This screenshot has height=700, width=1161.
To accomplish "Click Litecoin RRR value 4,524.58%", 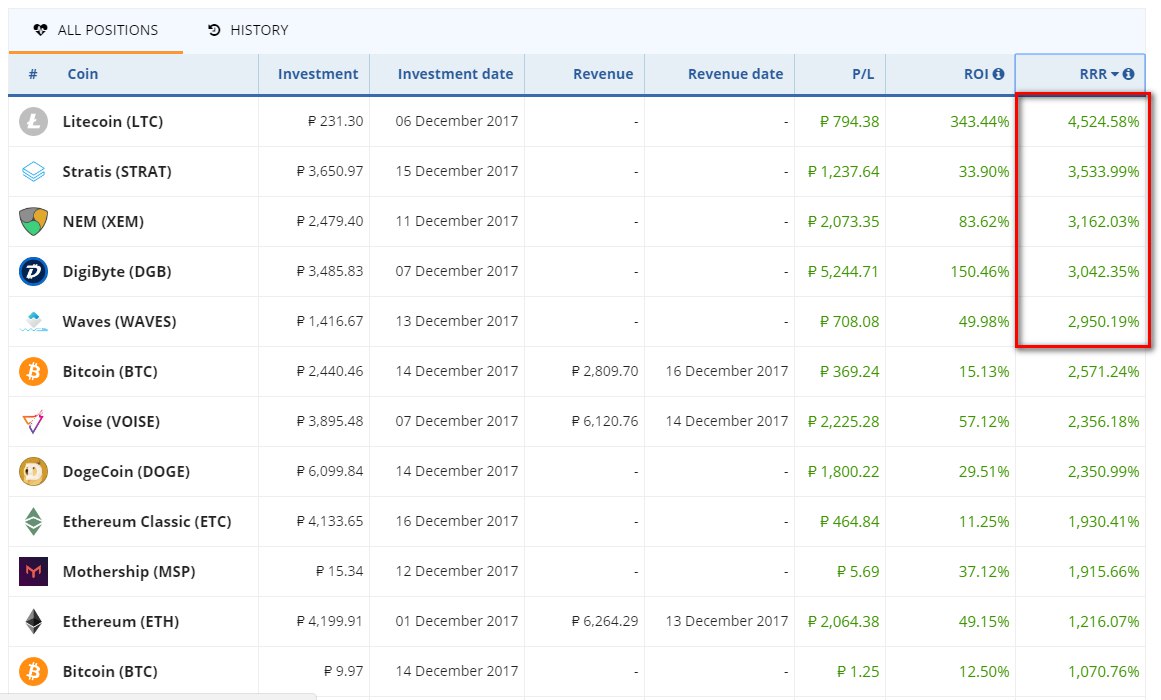I will (1103, 121).
